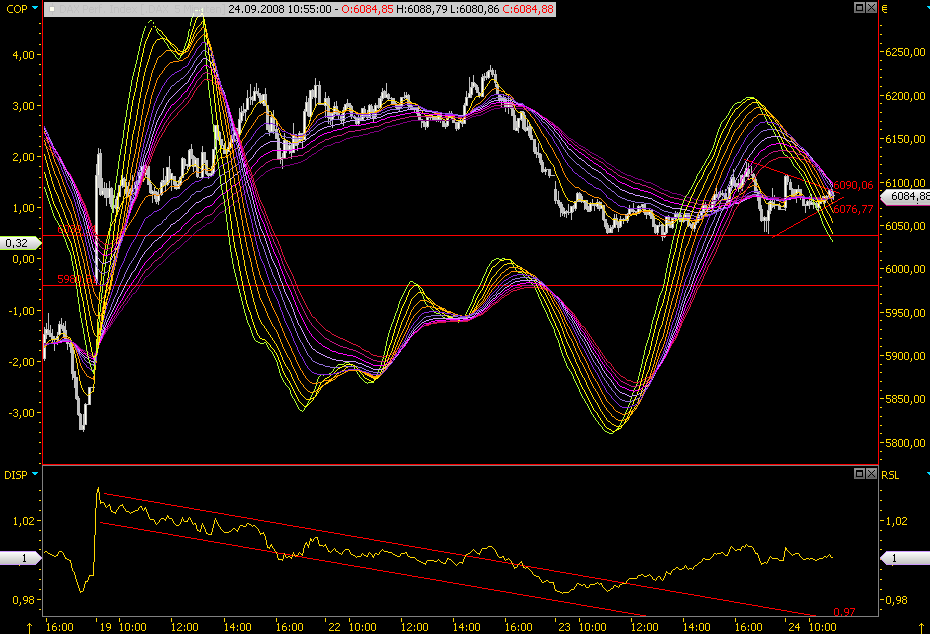Screen dimensions: 930x634
Task: Close the main DAX chart pane
Action: 871,8
